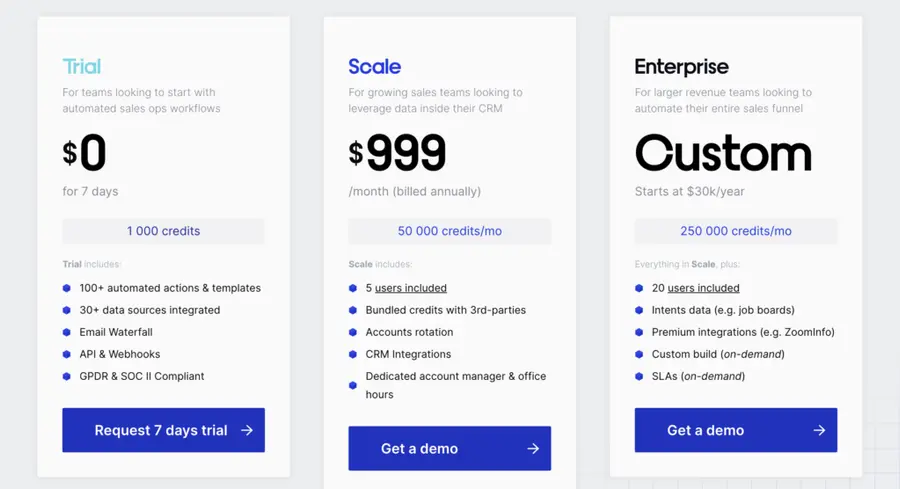Click arrow icon on Scale demo button
900x489 pixels.
(x=533, y=448)
